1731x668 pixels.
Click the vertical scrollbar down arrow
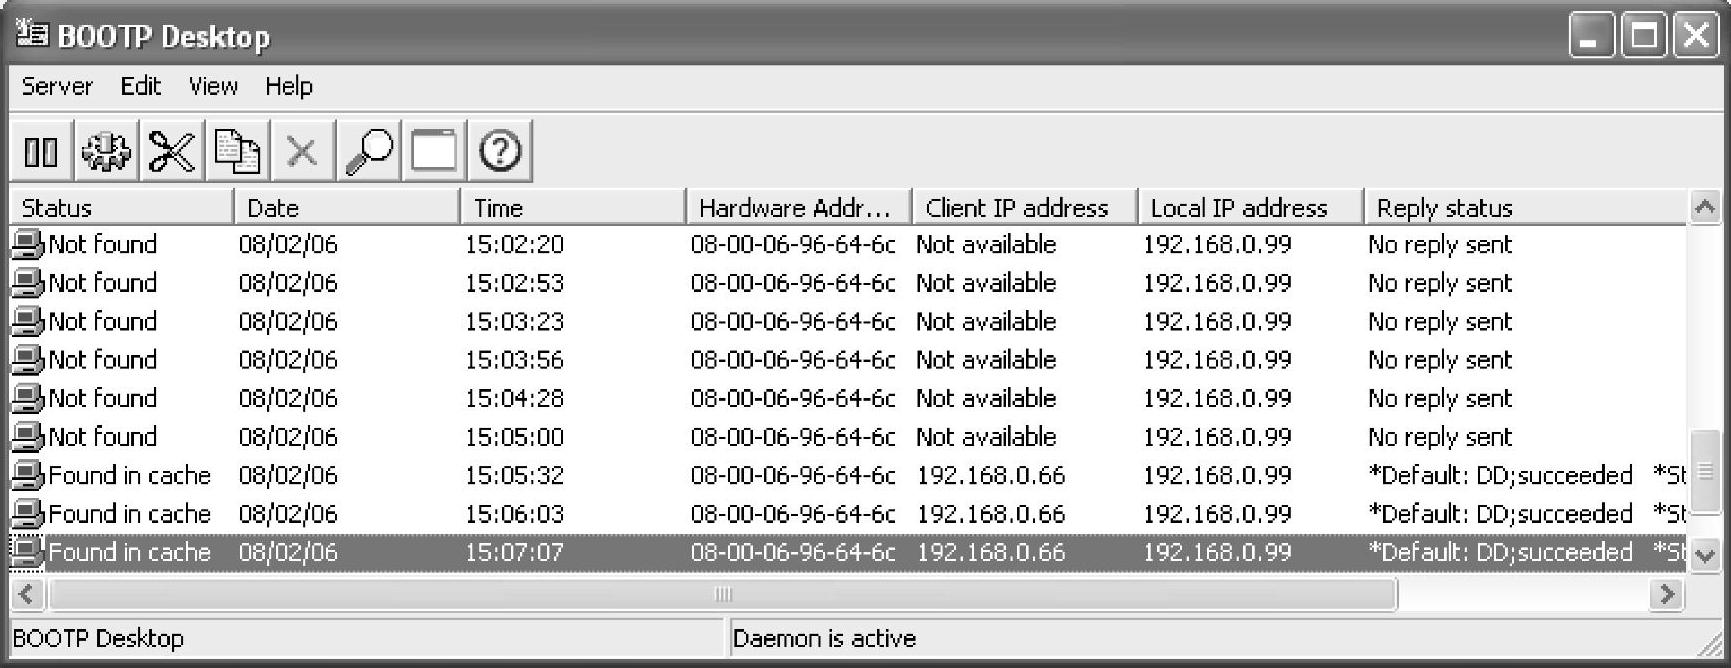(1705, 555)
